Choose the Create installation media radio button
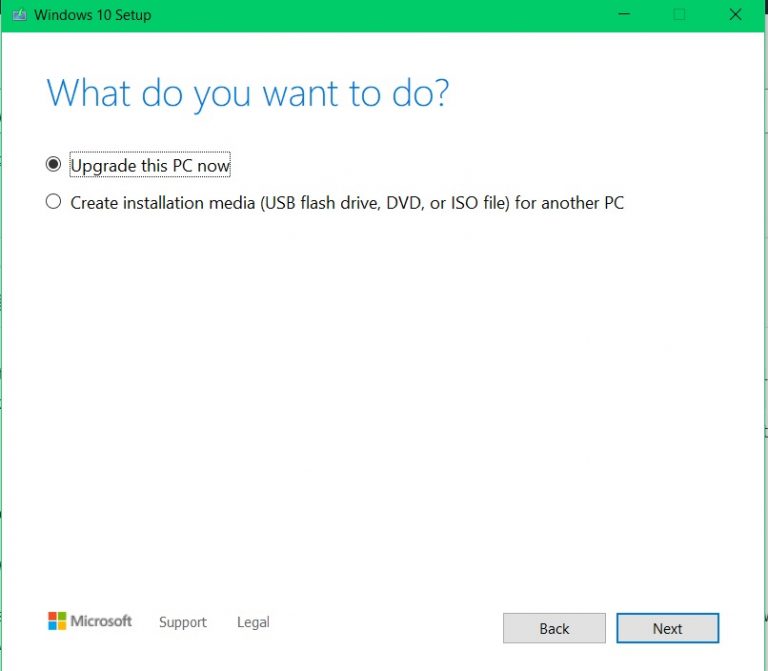 click(x=54, y=202)
